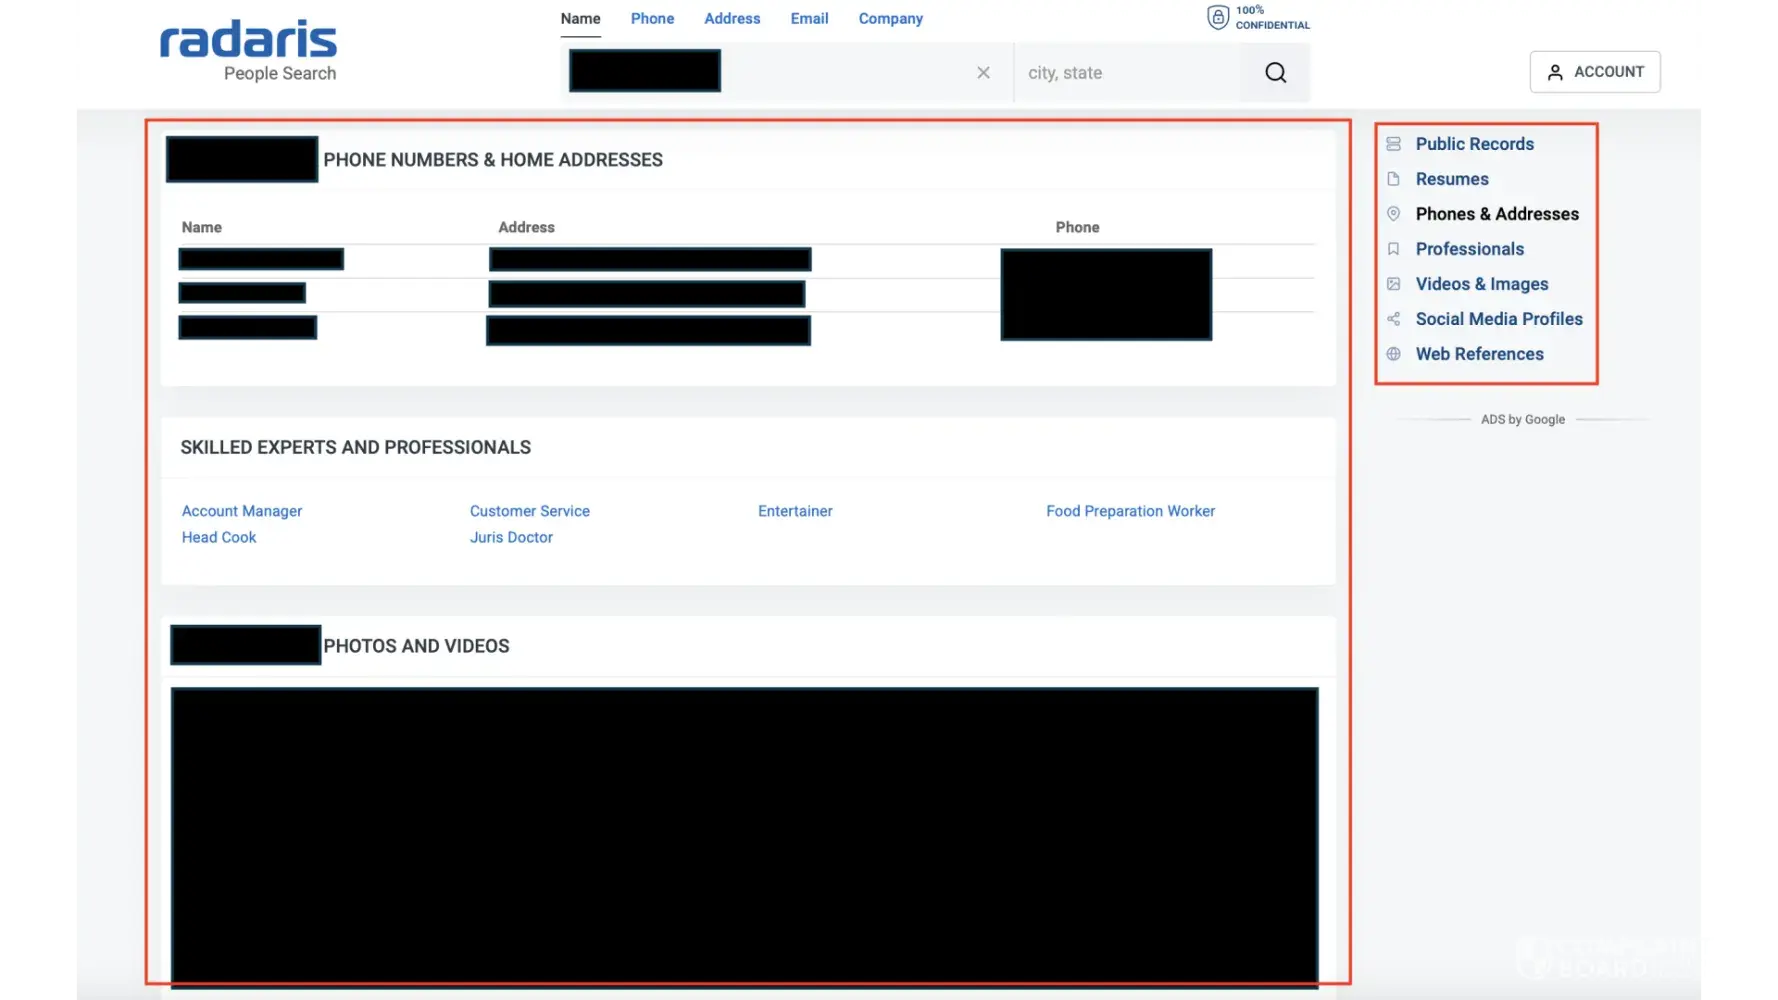The height and width of the screenshot is (1000, 1778).
Task: Open the Account button
Action: coord(1595,72)
